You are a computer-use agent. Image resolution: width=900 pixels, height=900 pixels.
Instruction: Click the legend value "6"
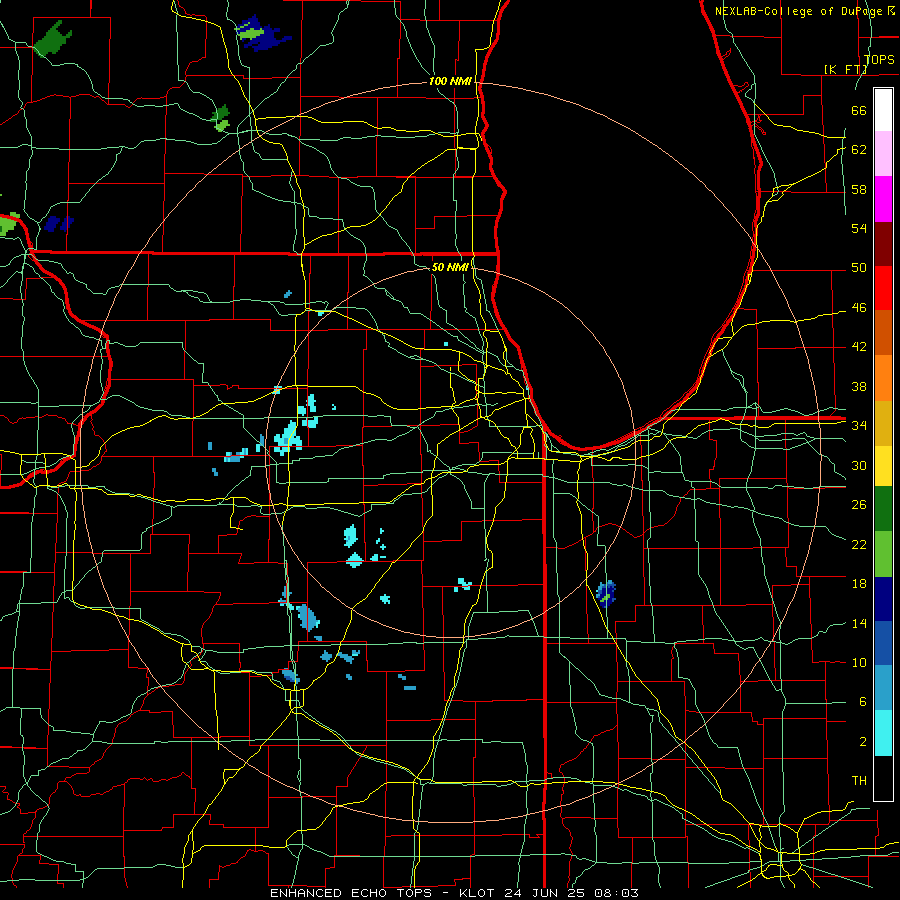pos(862,702)
